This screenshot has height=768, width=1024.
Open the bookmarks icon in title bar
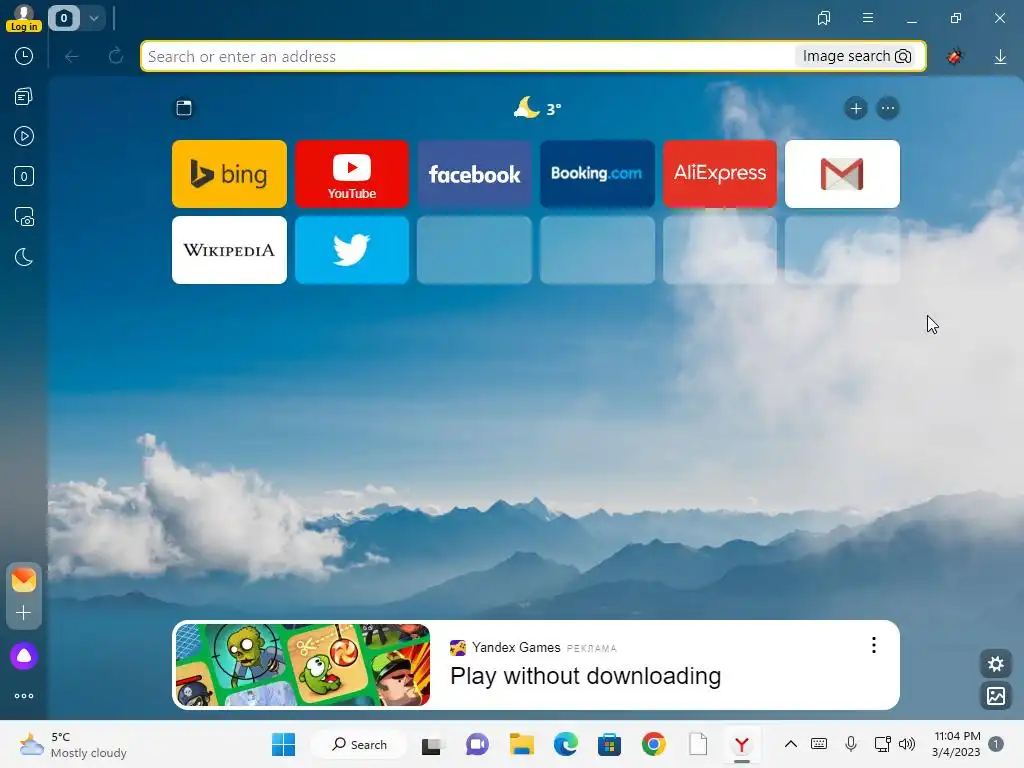click(x=824, y=18)
